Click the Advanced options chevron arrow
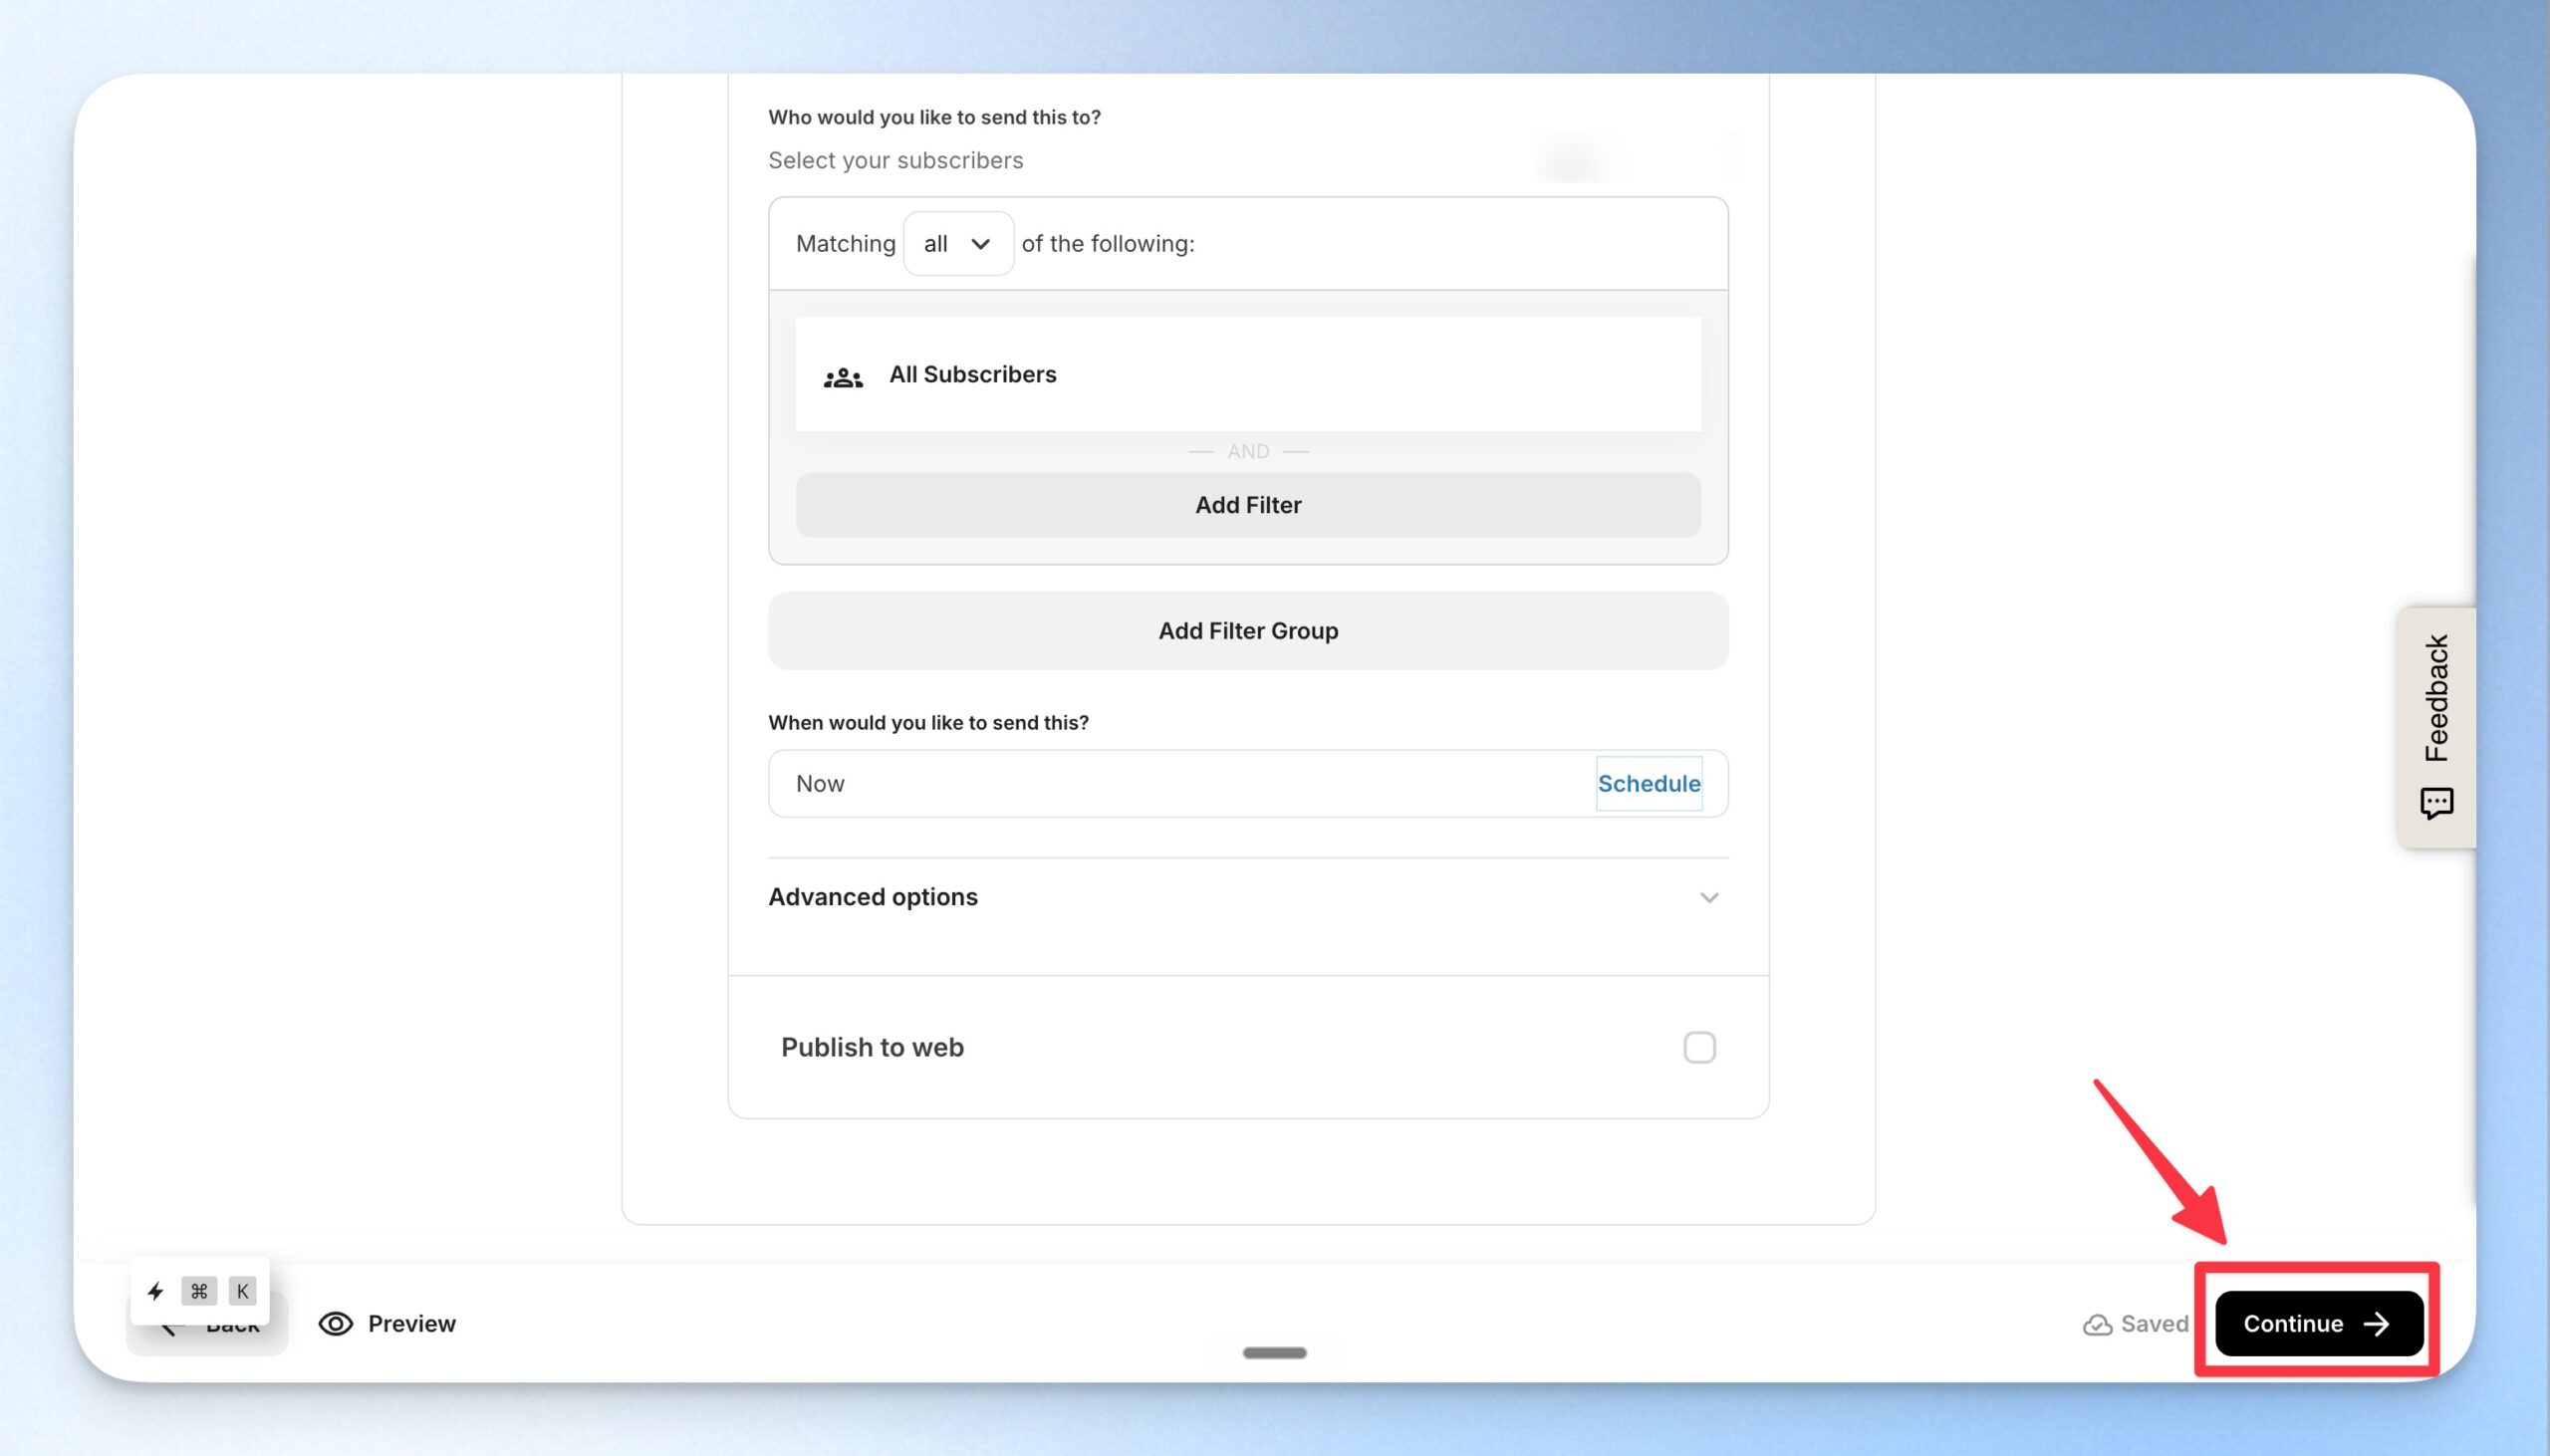The image size is (2550, 1456). pos(1709,898)
